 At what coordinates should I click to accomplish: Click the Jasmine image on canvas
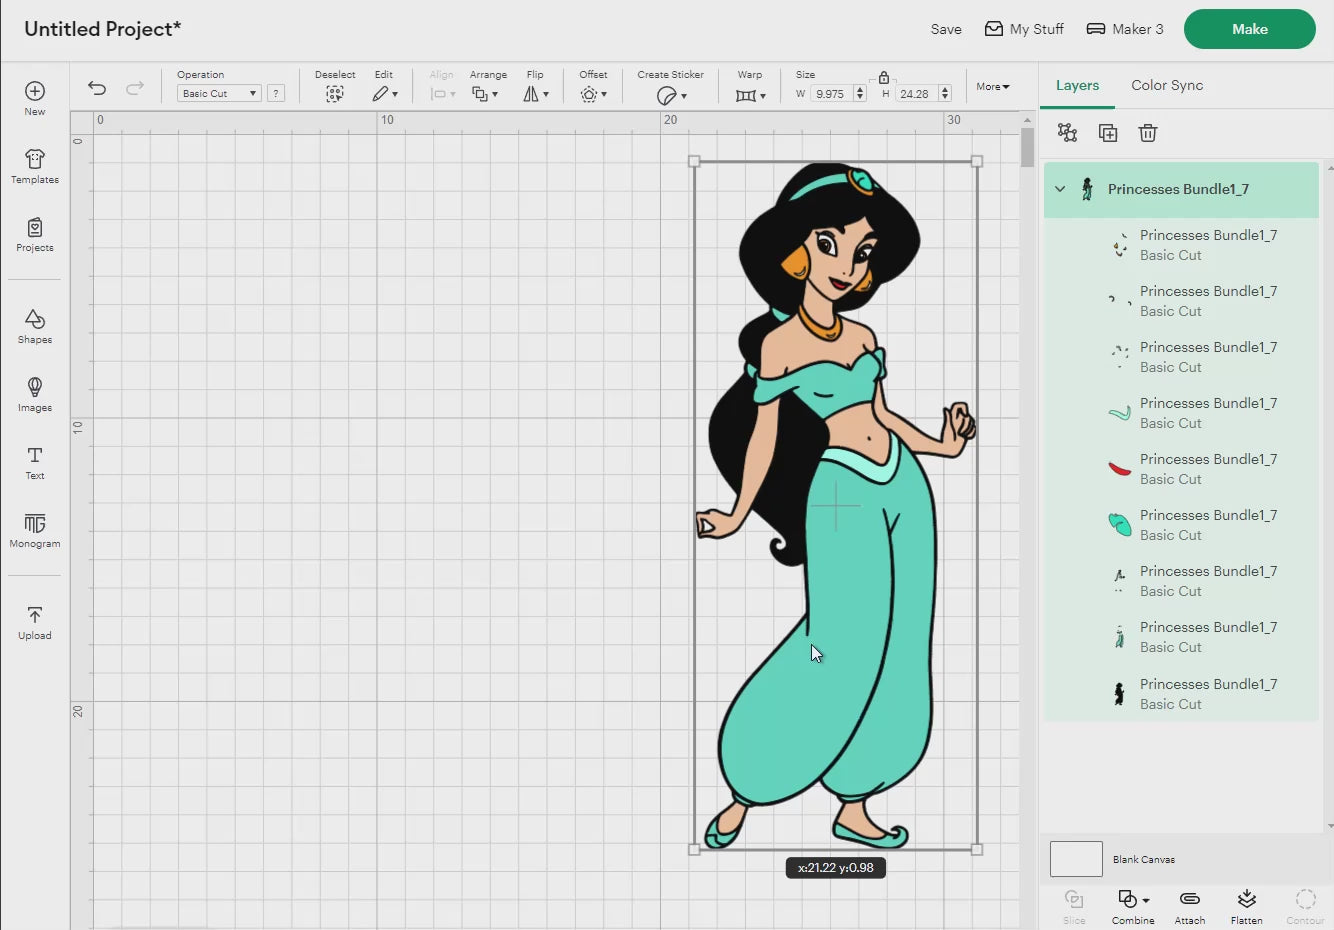pyautogui.click(x=835, y=505)
